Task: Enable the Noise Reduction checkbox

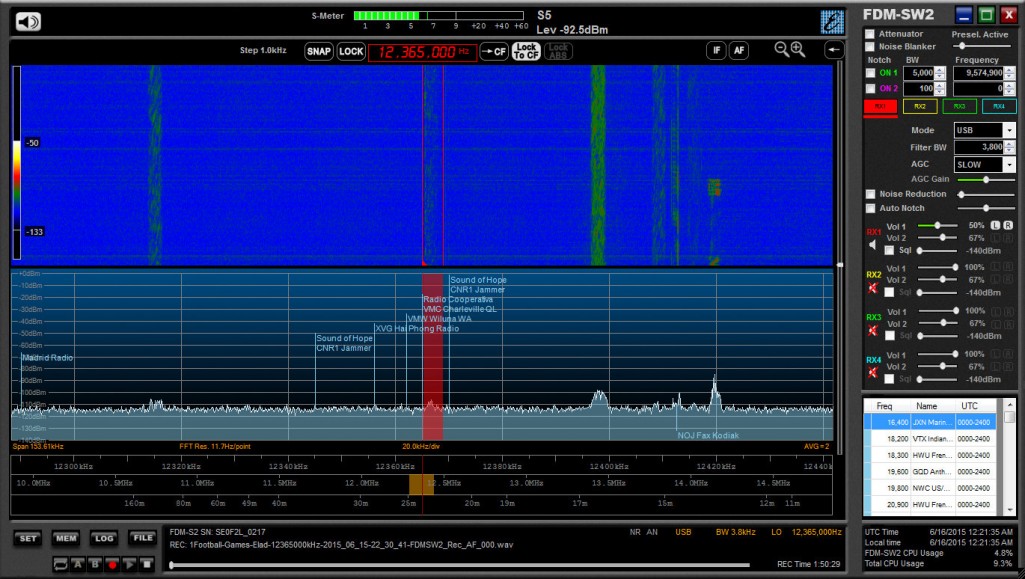Action: [x=870, y=194]
